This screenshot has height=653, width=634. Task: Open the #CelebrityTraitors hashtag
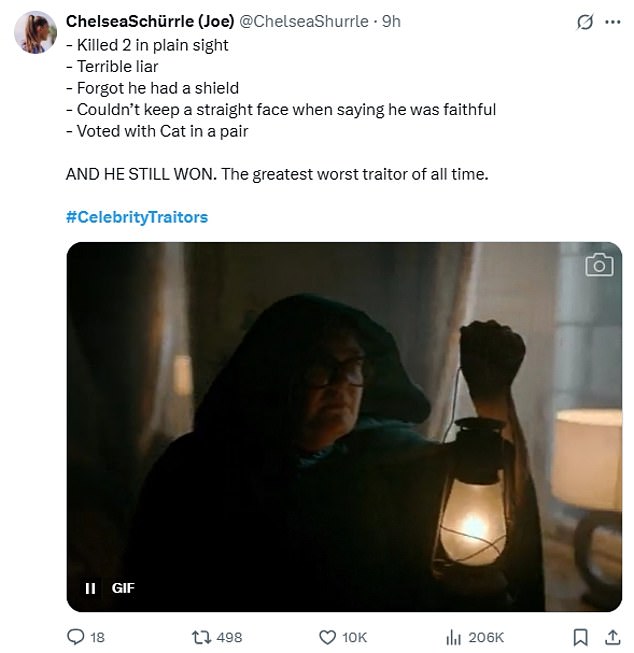point(137,216)
